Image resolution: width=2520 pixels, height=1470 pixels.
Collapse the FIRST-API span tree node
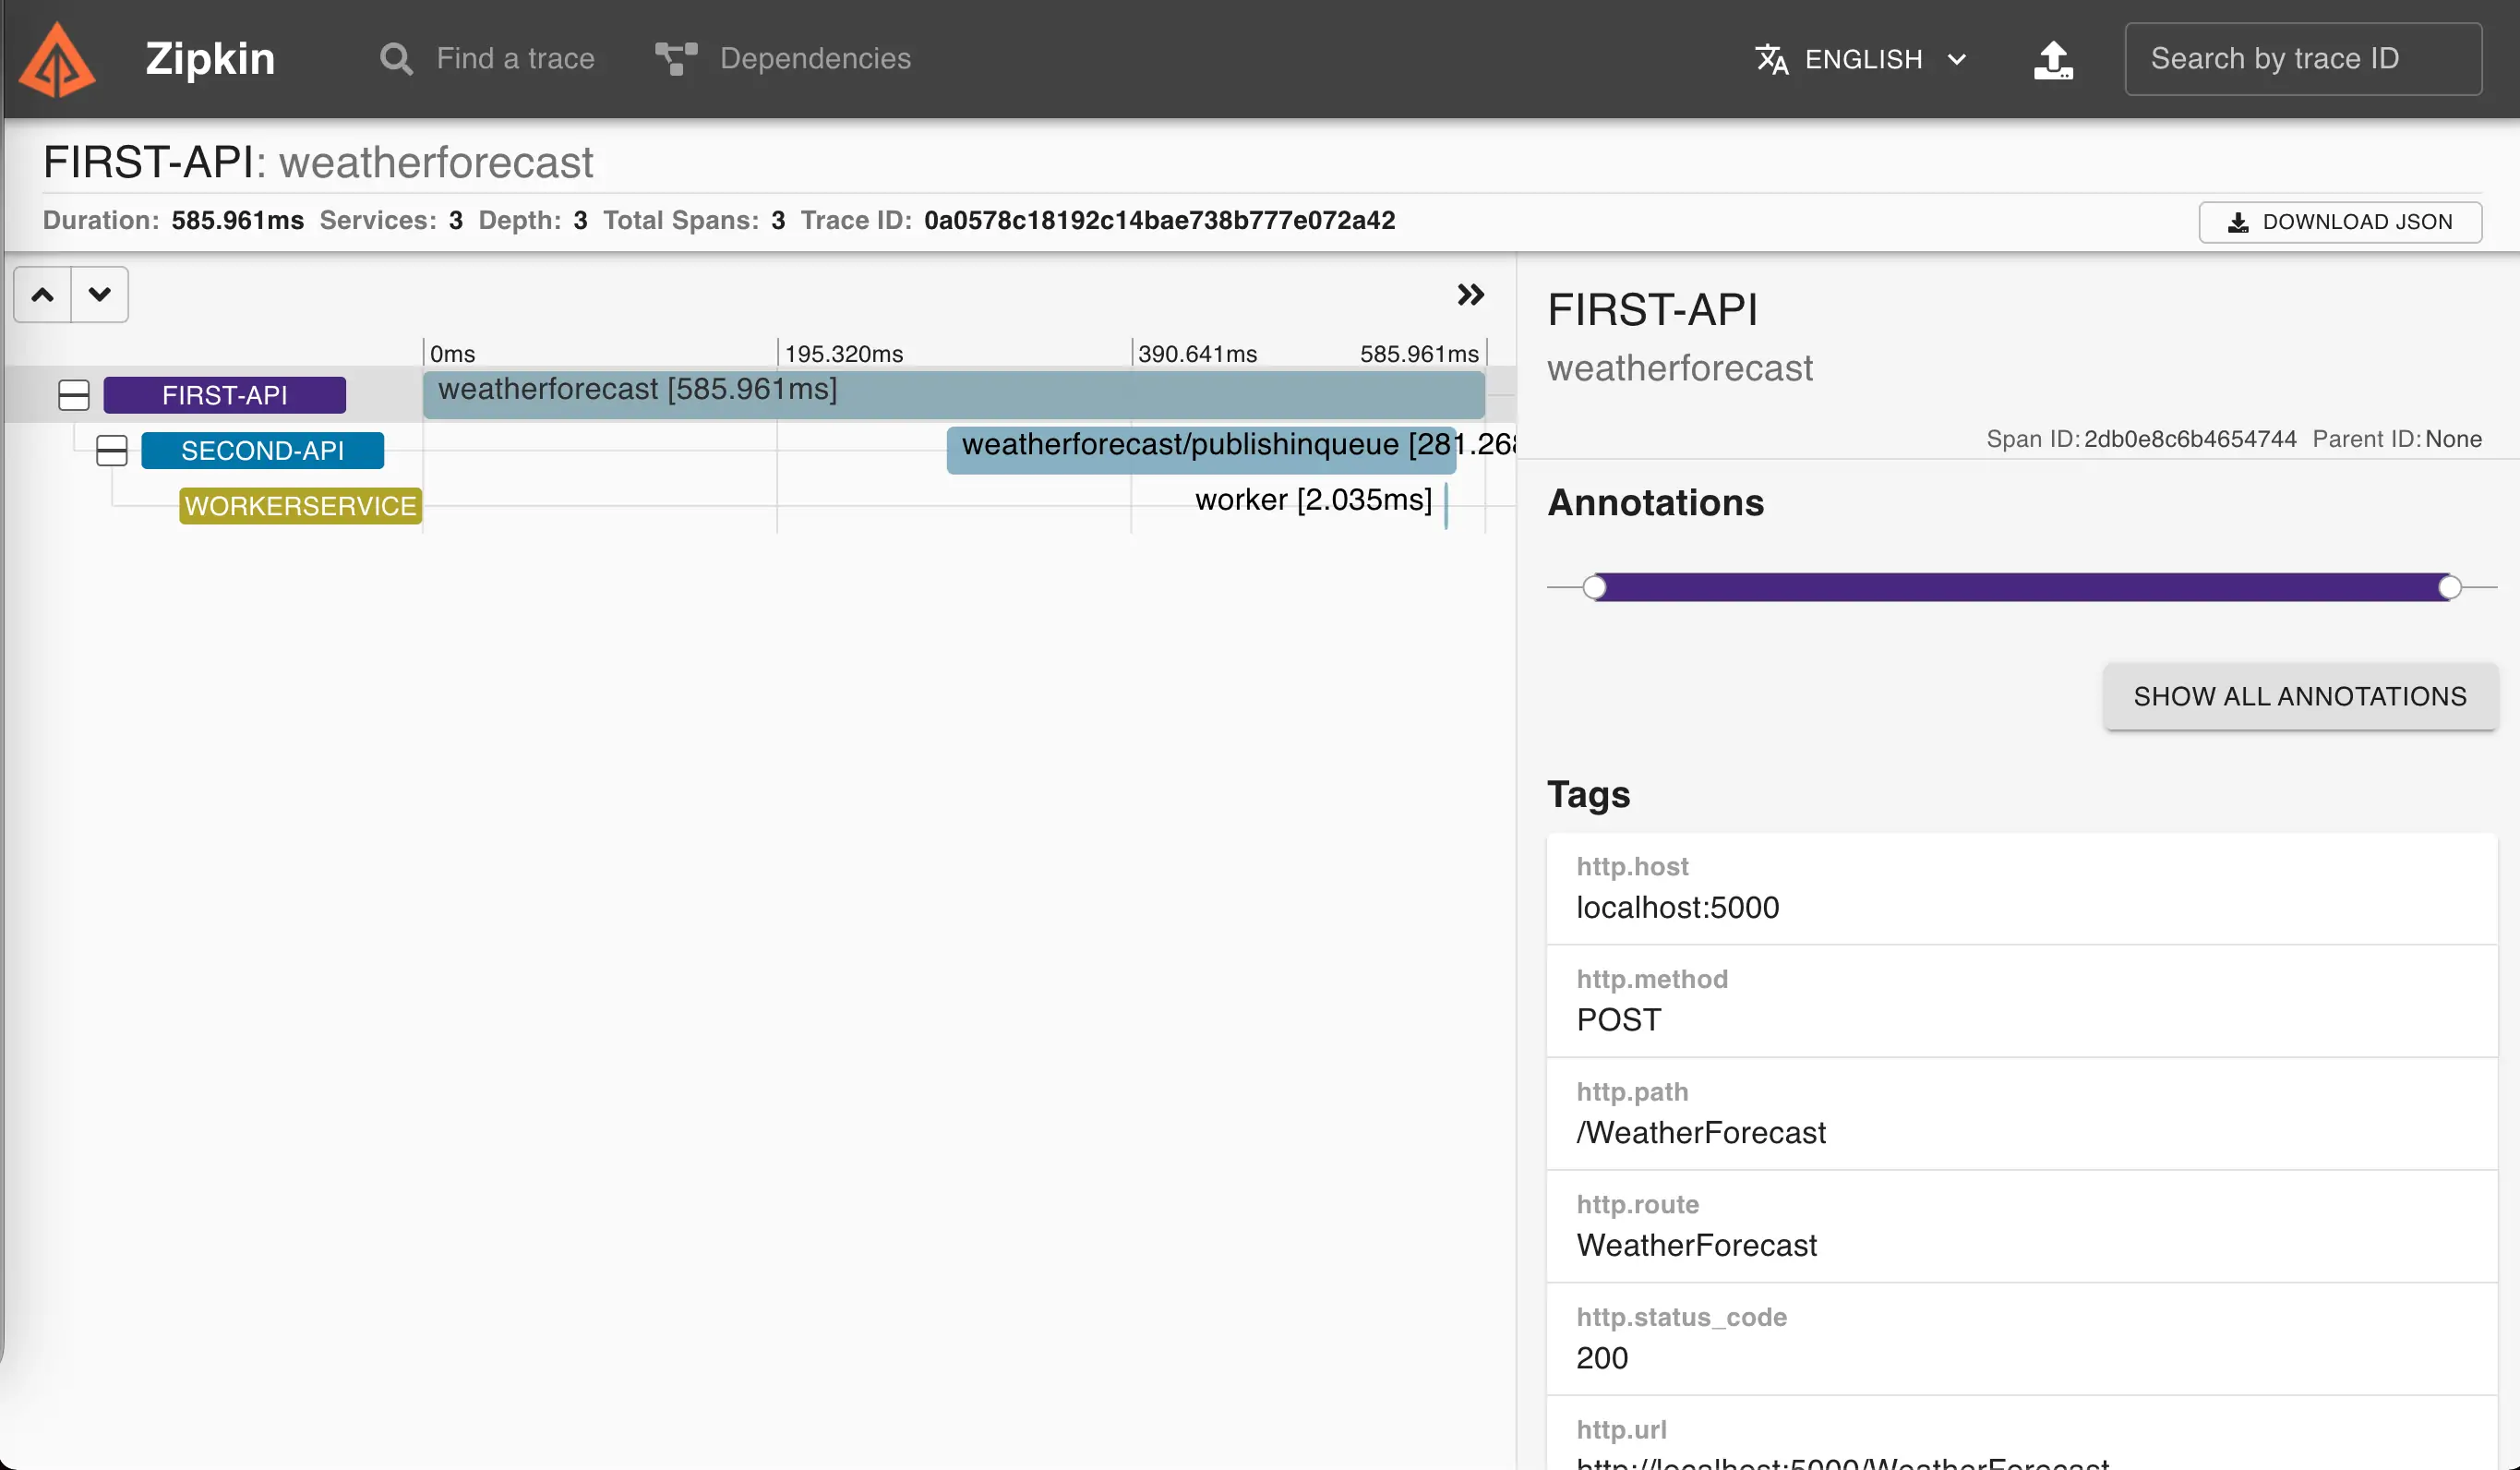coord(74,395)
